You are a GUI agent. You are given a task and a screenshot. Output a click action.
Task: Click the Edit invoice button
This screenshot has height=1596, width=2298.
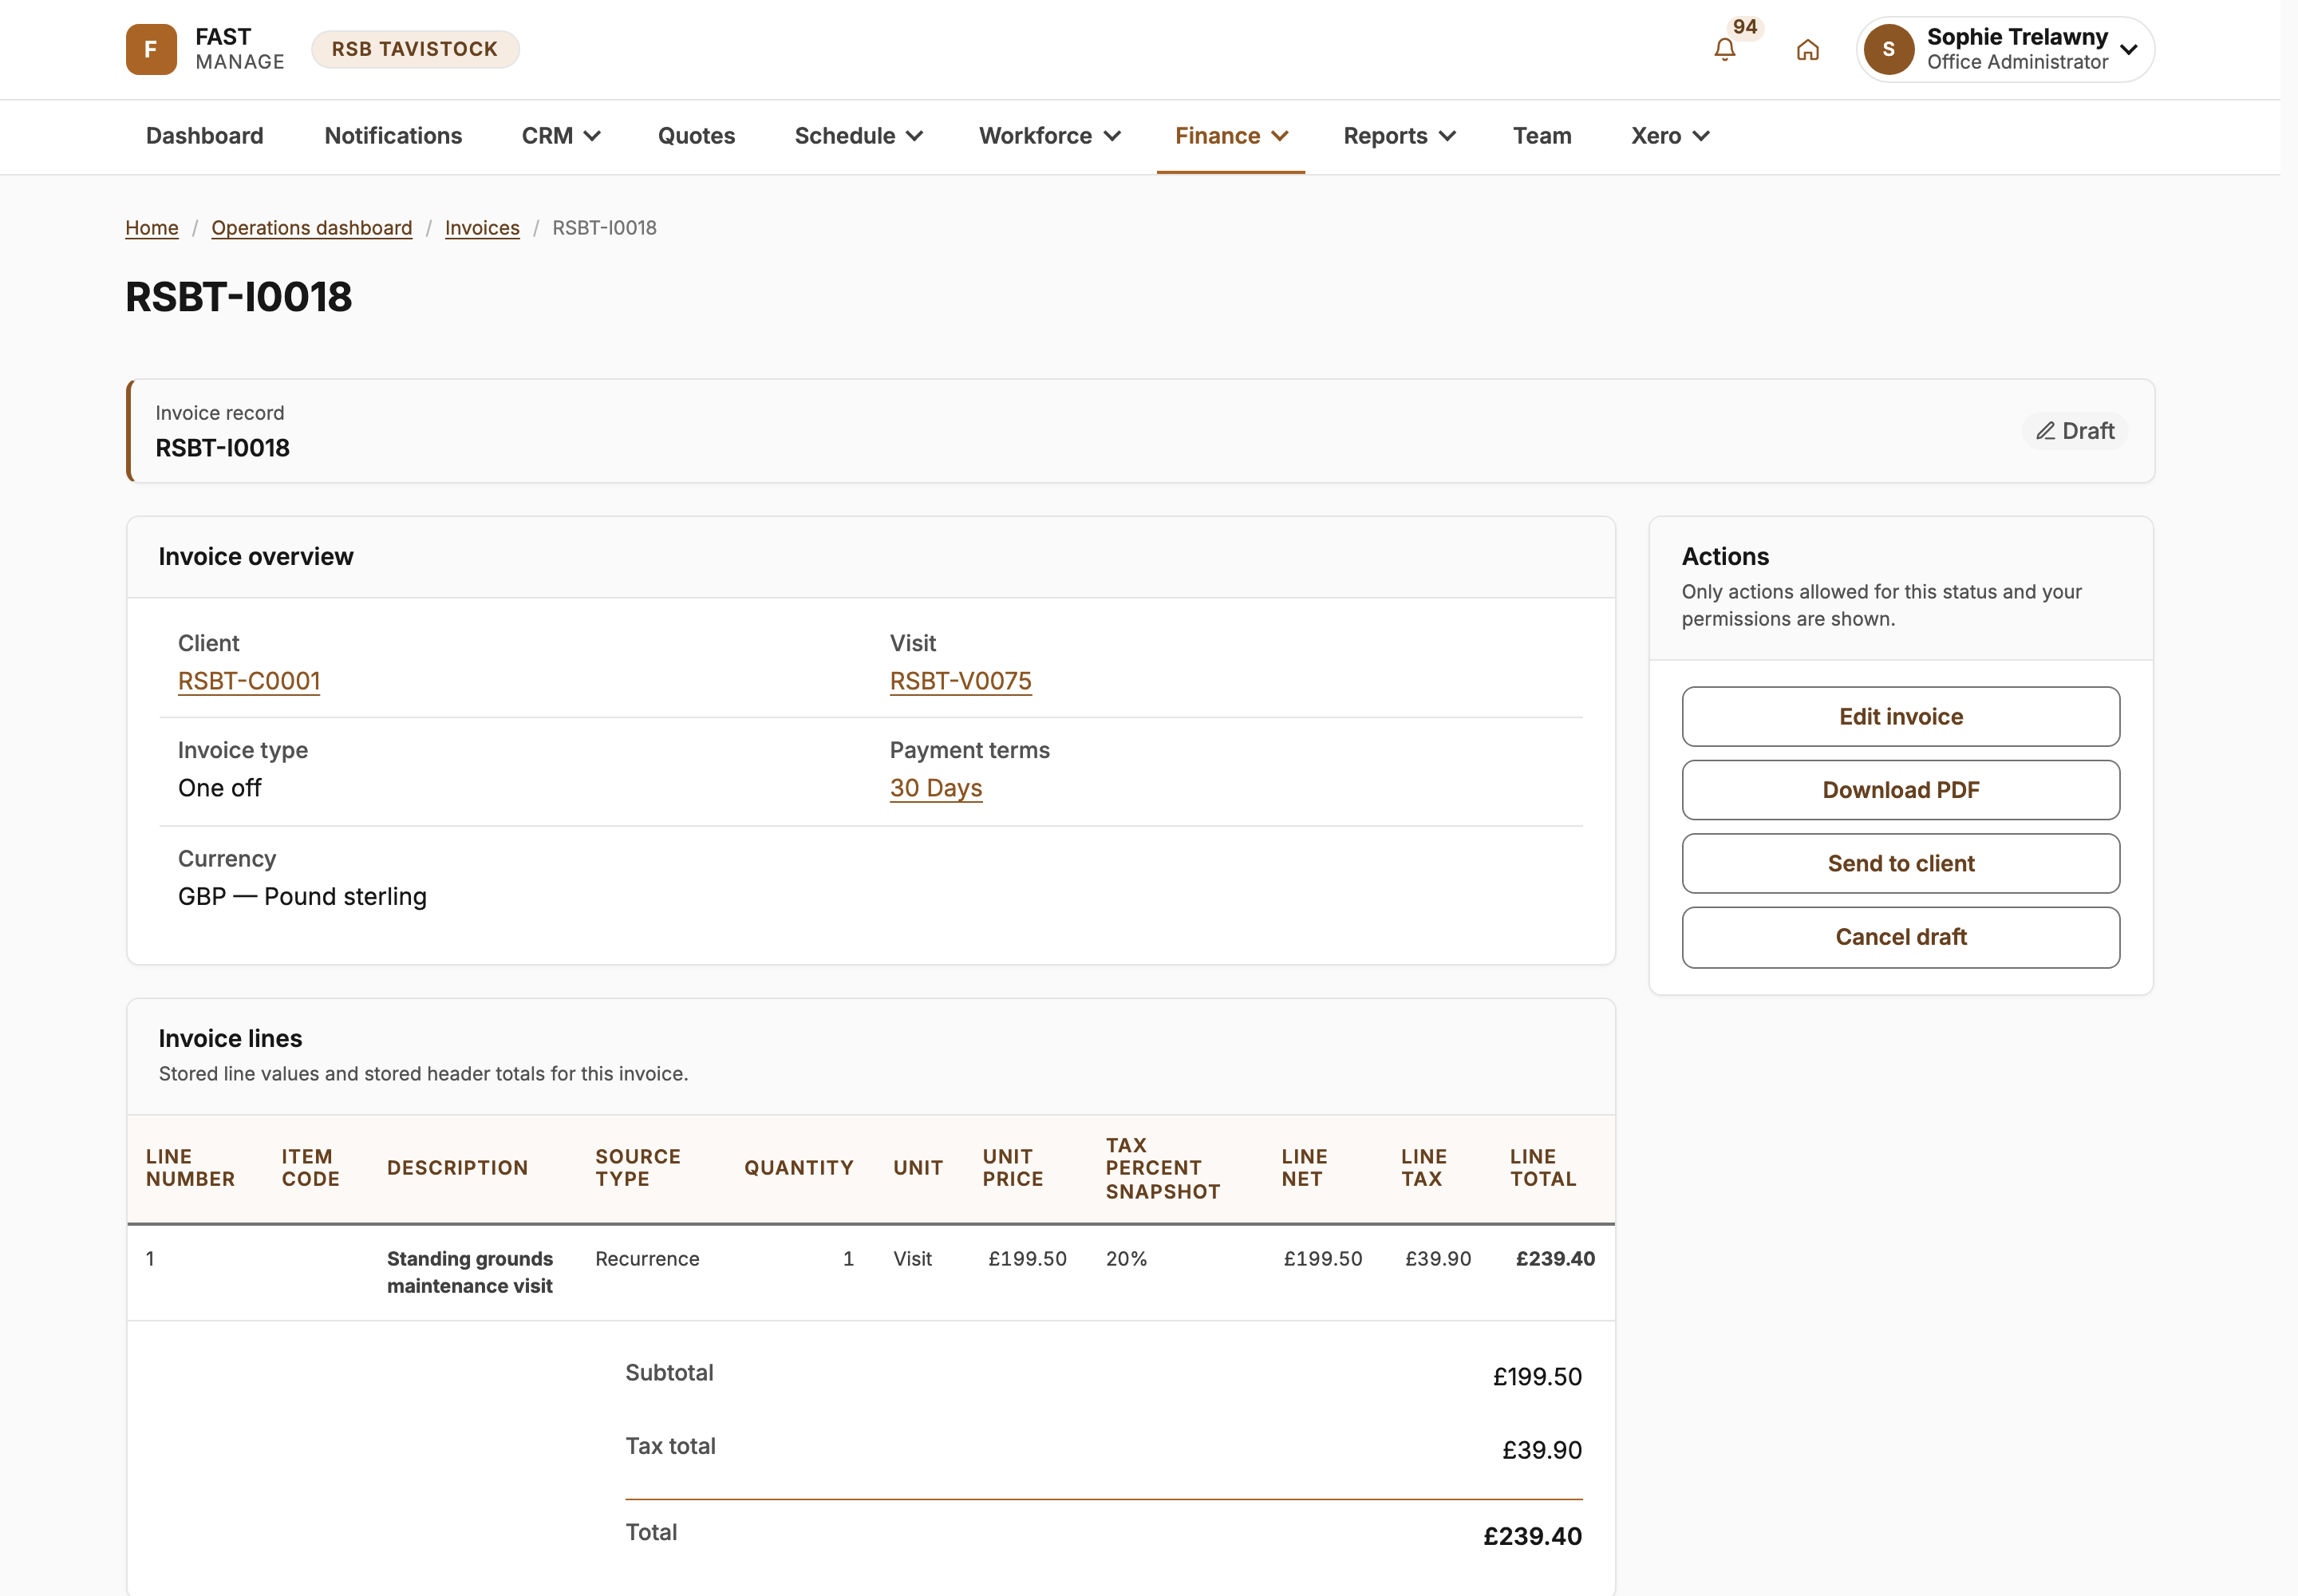(x=1900, y=716)
